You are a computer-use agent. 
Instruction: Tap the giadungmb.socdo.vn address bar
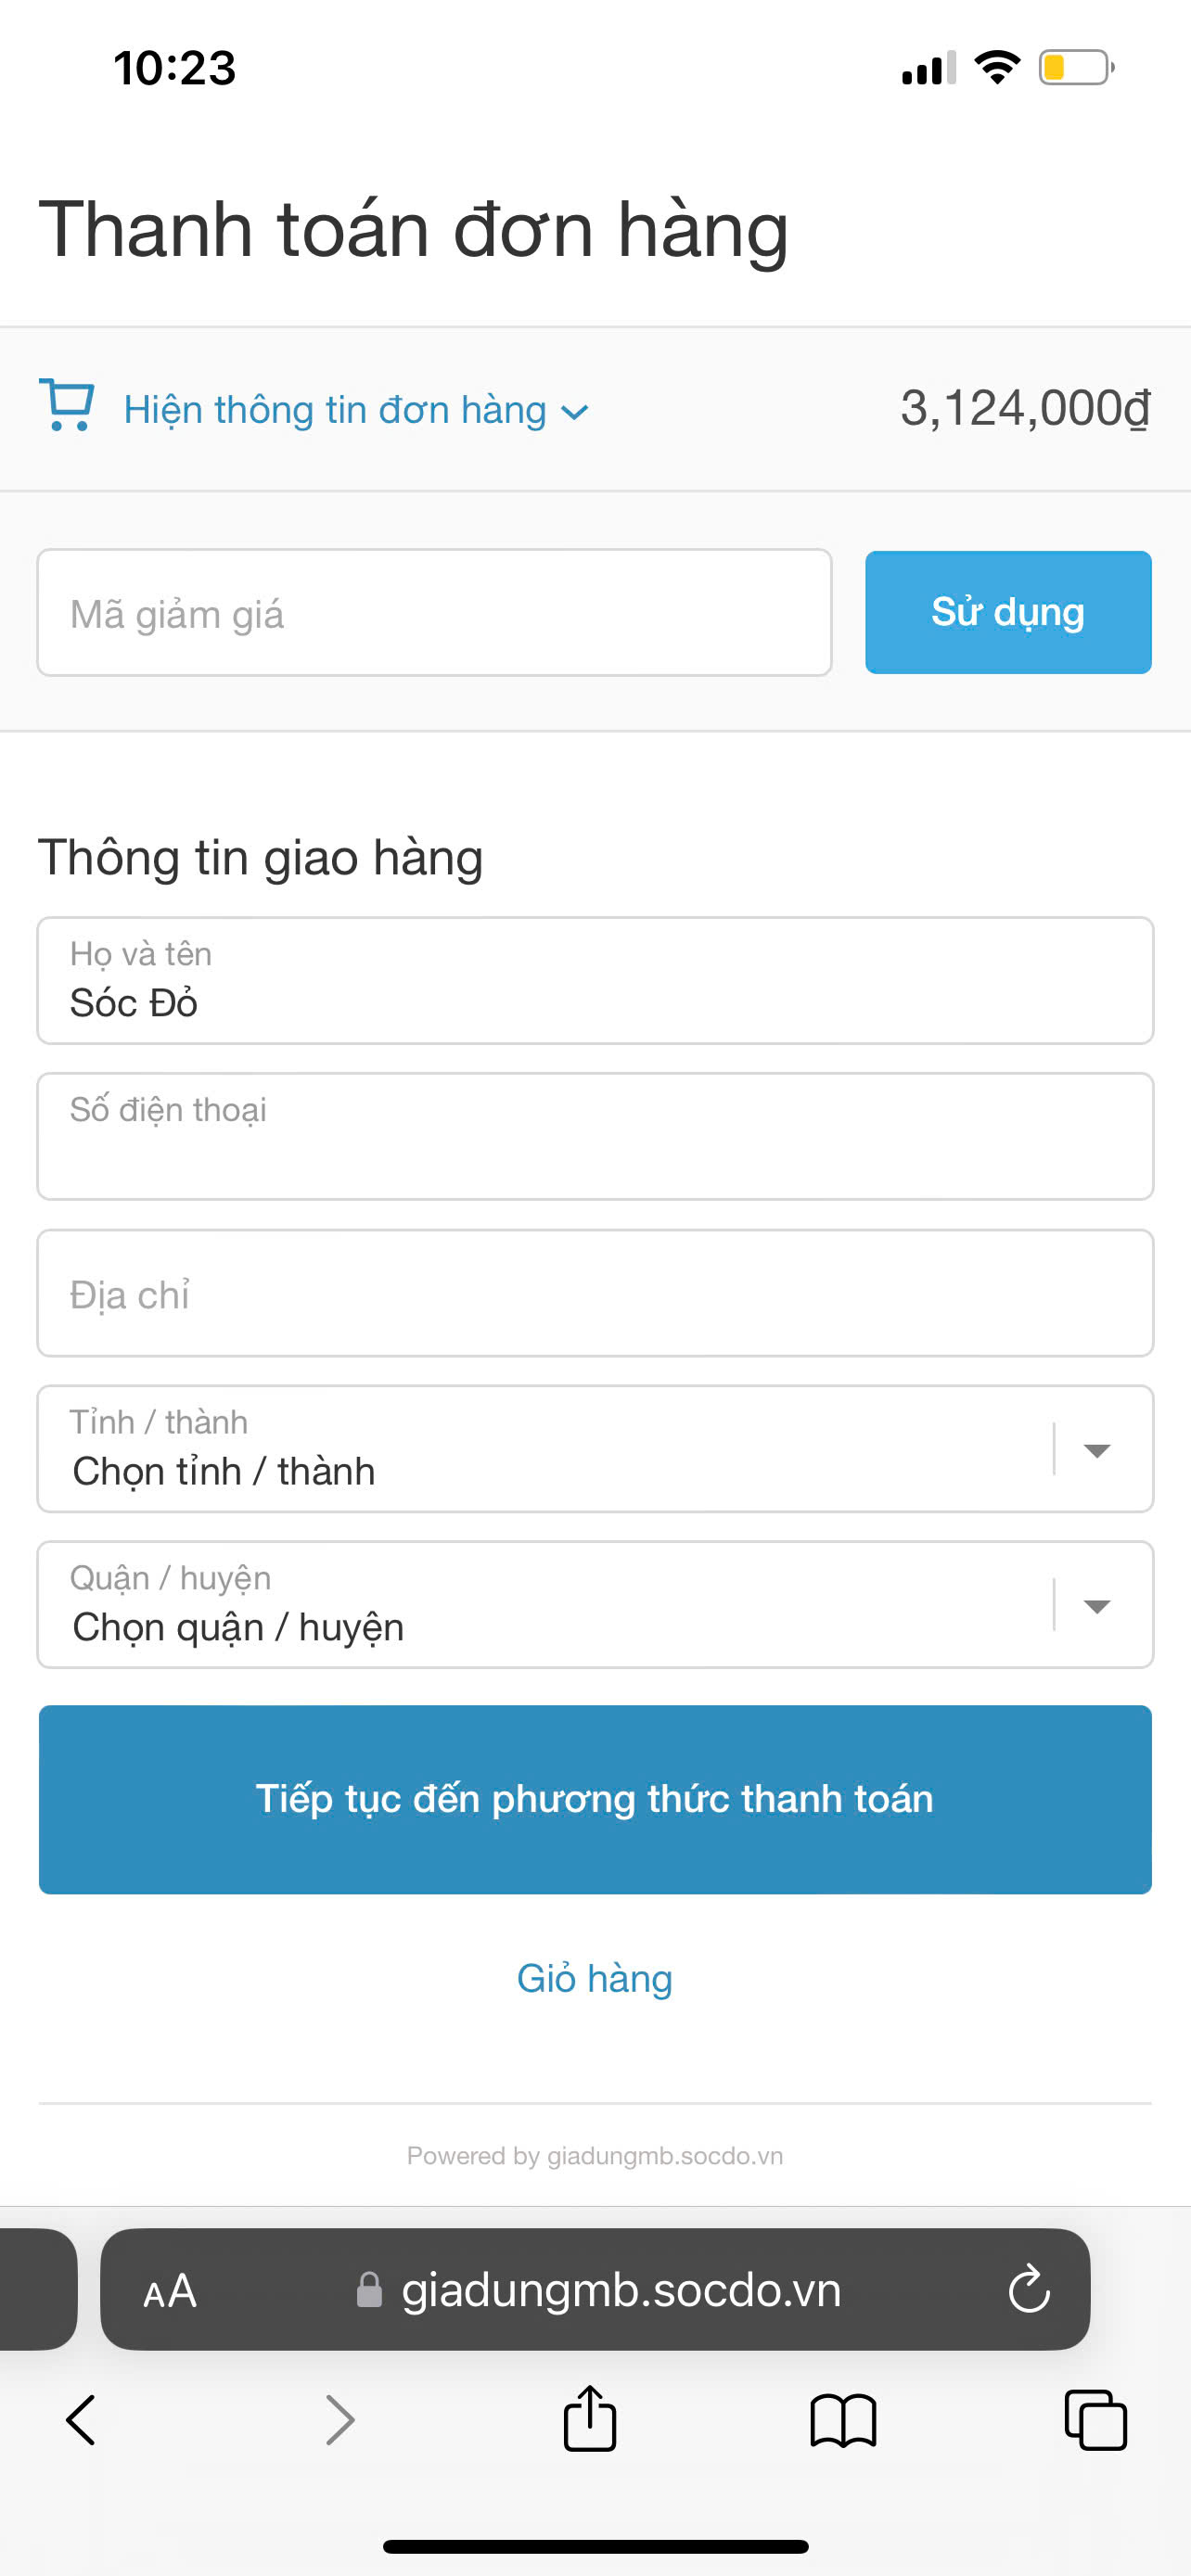pos(620,2290)
